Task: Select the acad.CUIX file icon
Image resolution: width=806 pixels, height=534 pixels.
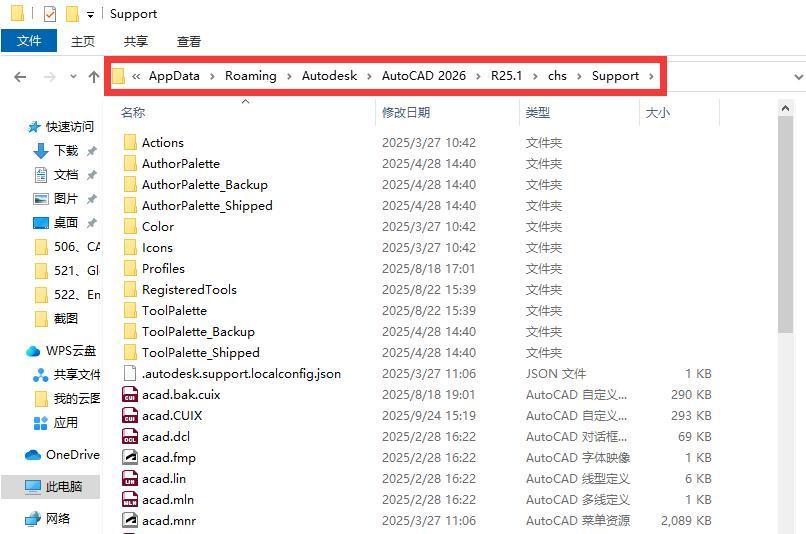Action: 130,416
